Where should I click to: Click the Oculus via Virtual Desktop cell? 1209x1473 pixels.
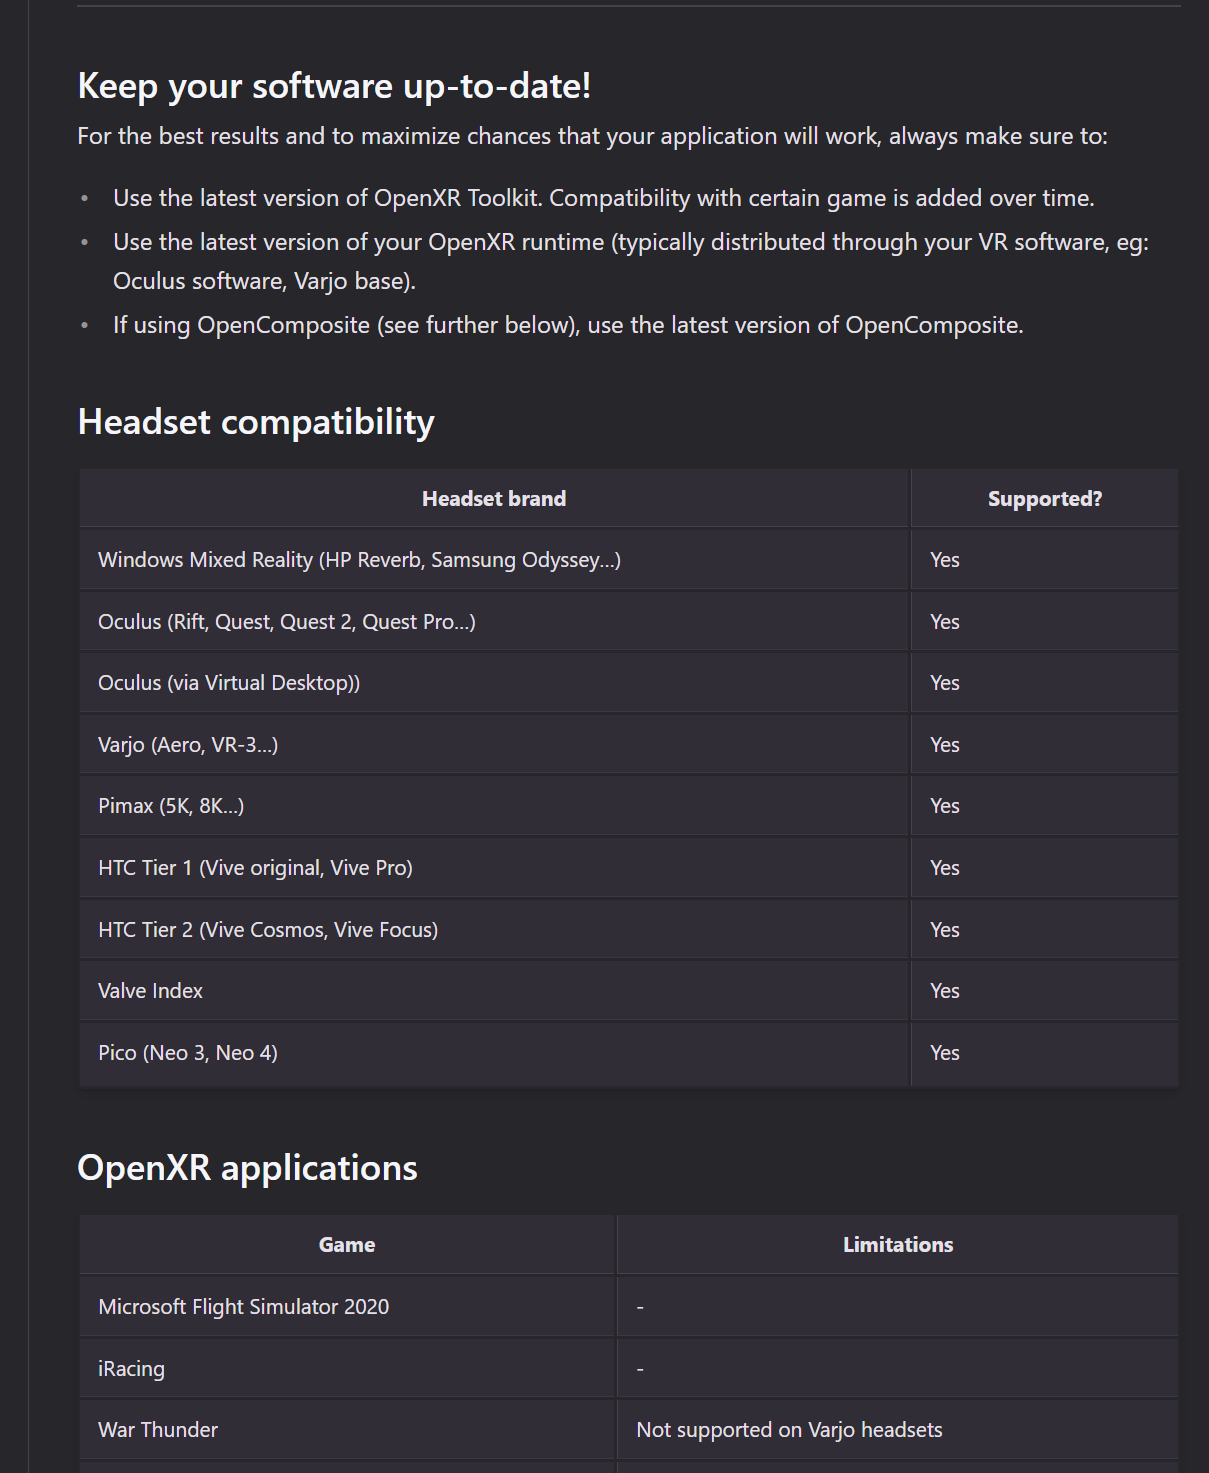pyautogui.click(x=229, y=683)
